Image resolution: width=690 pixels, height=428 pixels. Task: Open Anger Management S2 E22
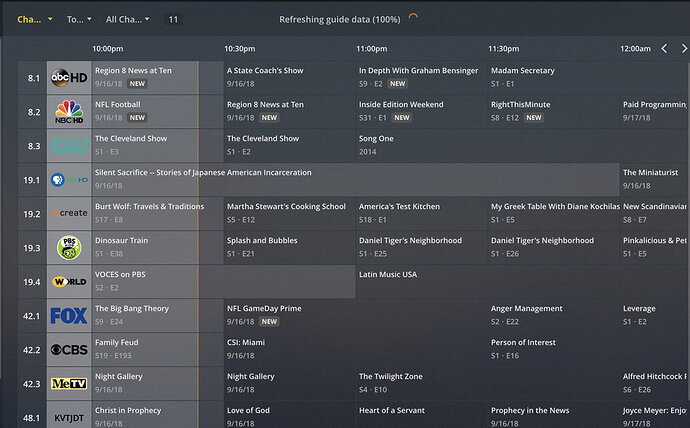pos(554,316)
